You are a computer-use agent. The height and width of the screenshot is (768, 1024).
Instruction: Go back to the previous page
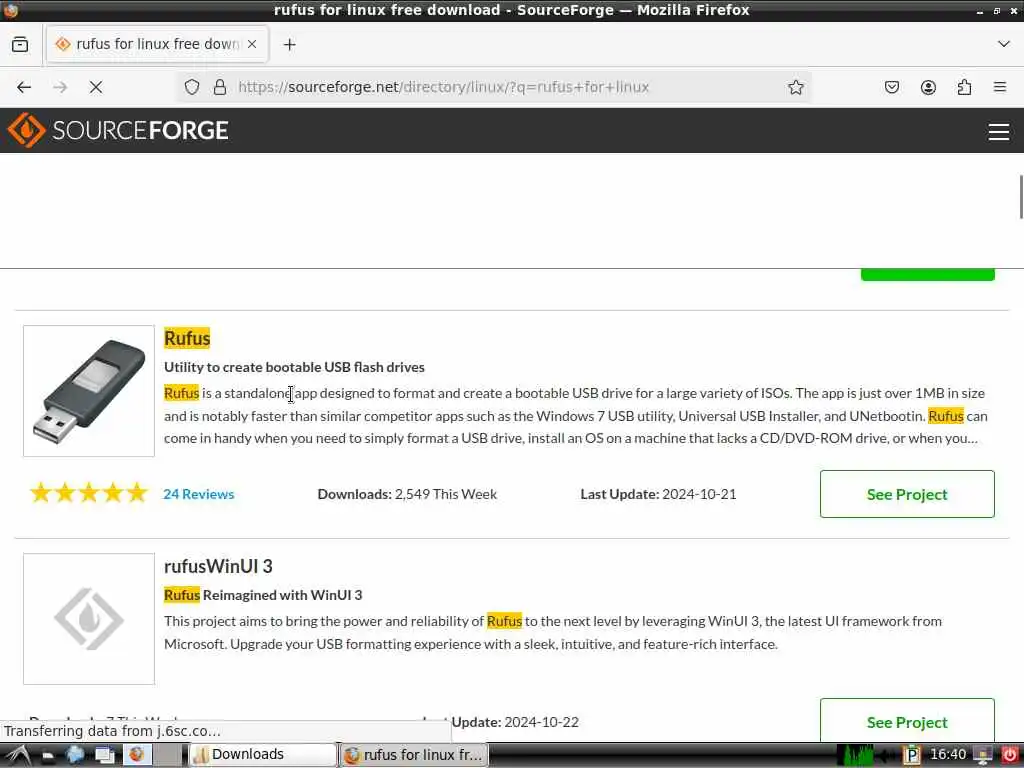[x=24, y=87]
